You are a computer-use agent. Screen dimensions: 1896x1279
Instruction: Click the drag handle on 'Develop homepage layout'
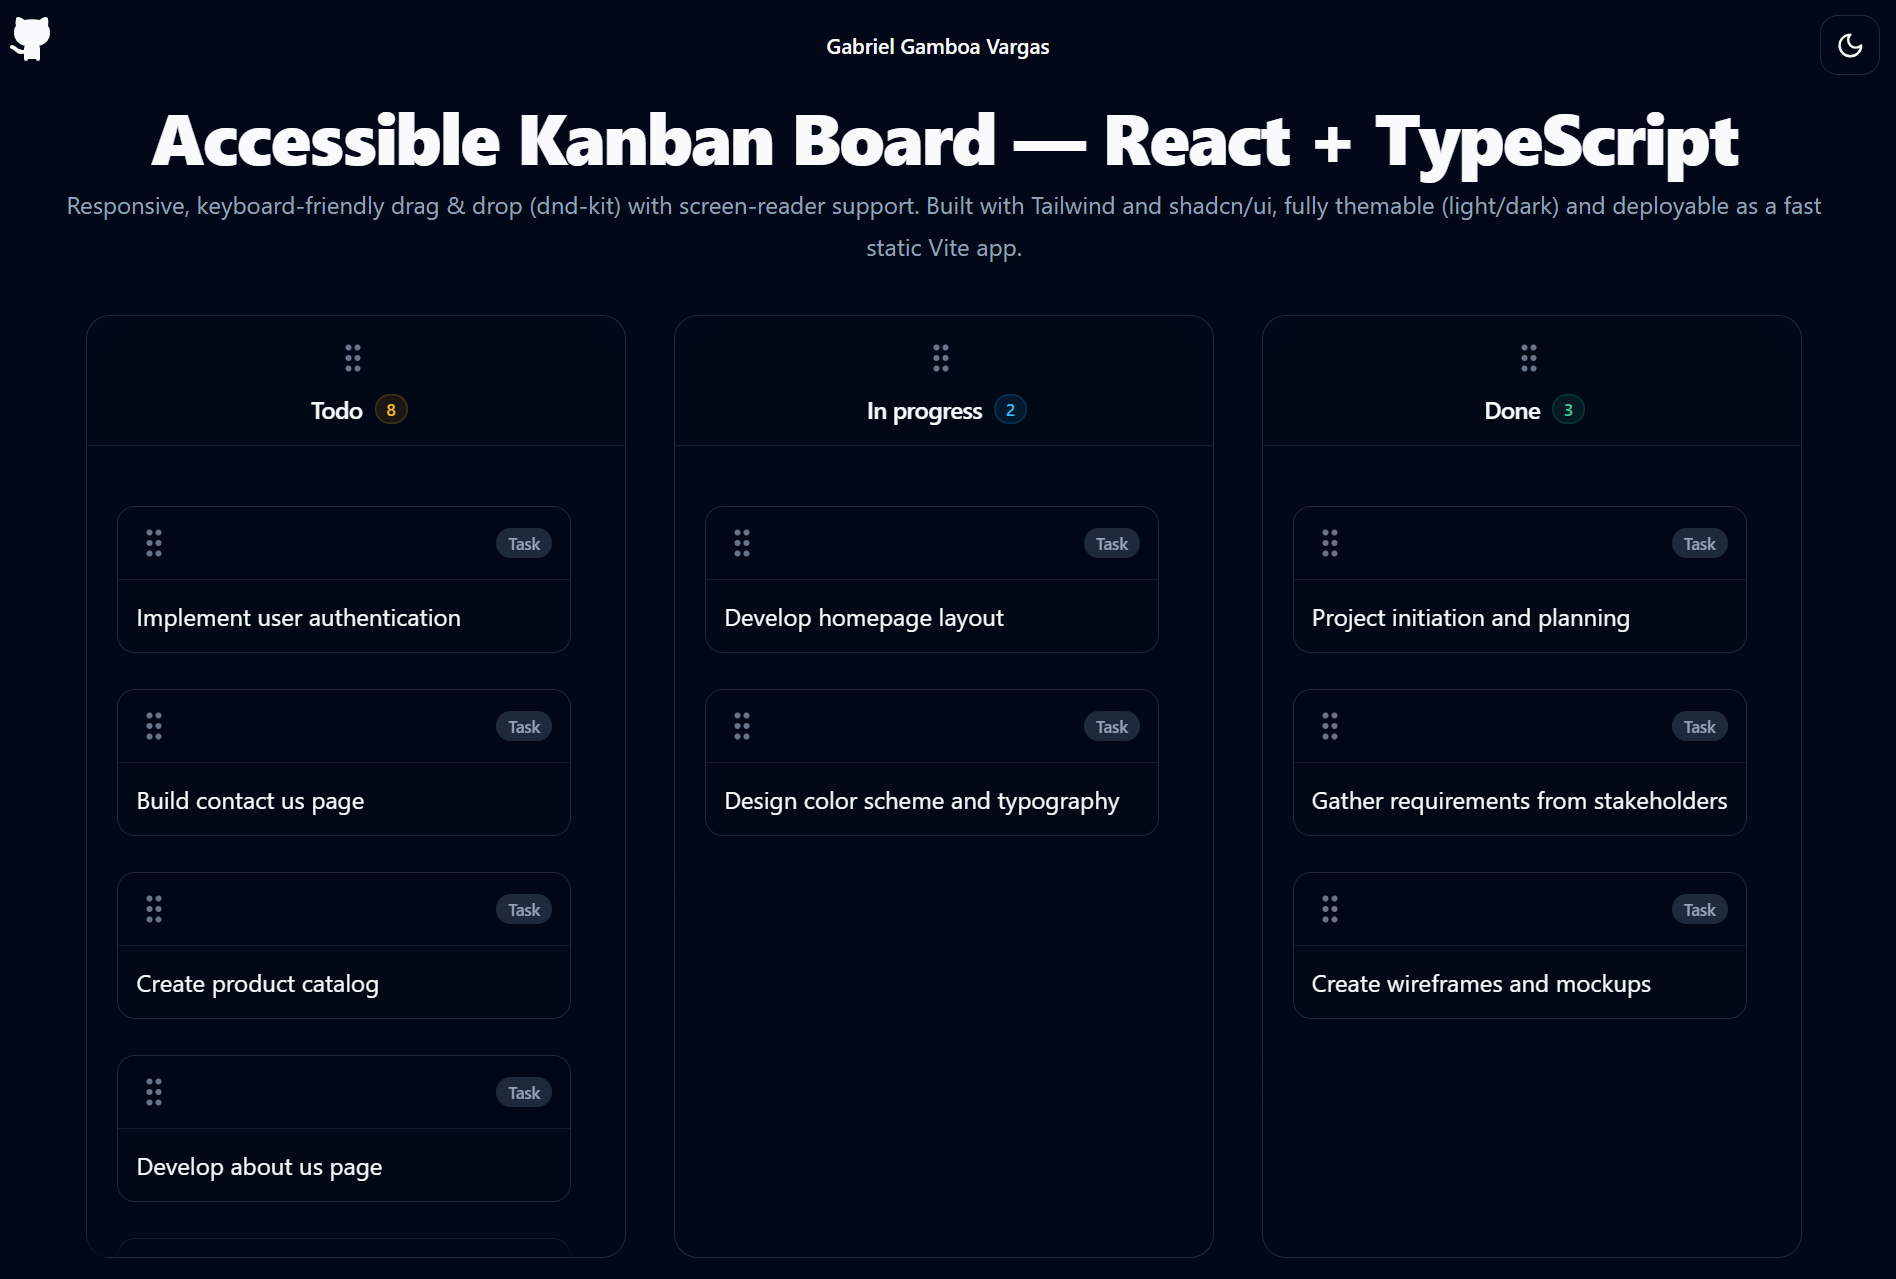tap(741, 543)
